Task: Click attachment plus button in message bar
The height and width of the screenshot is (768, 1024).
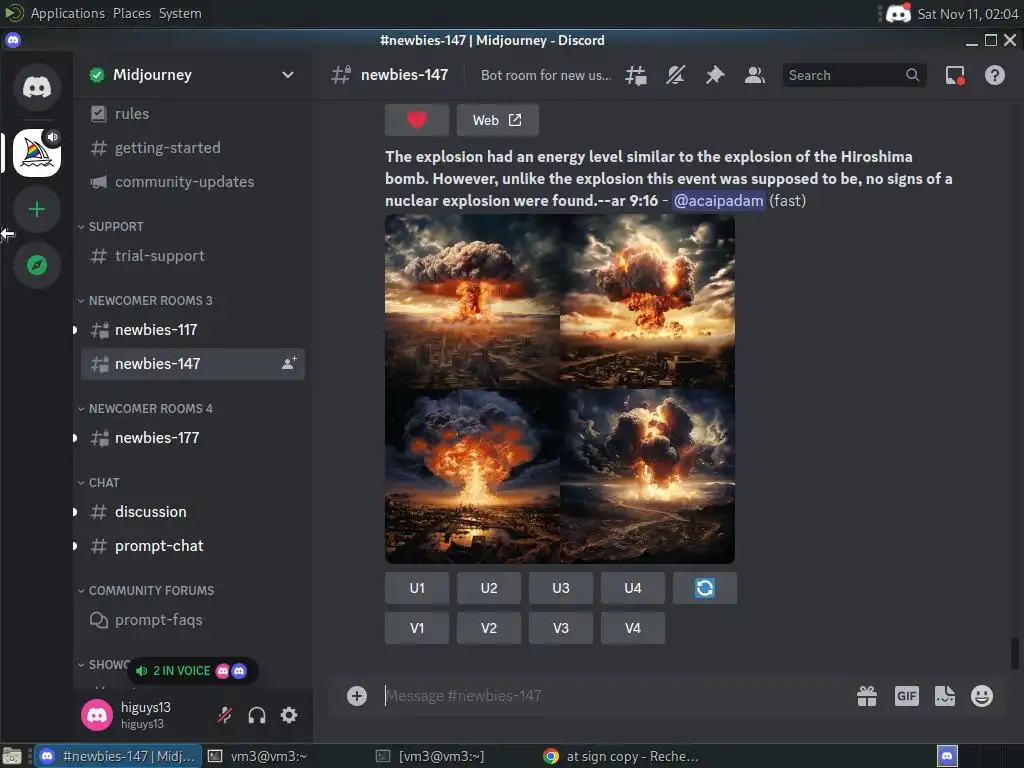Action: tap(357, 696)
